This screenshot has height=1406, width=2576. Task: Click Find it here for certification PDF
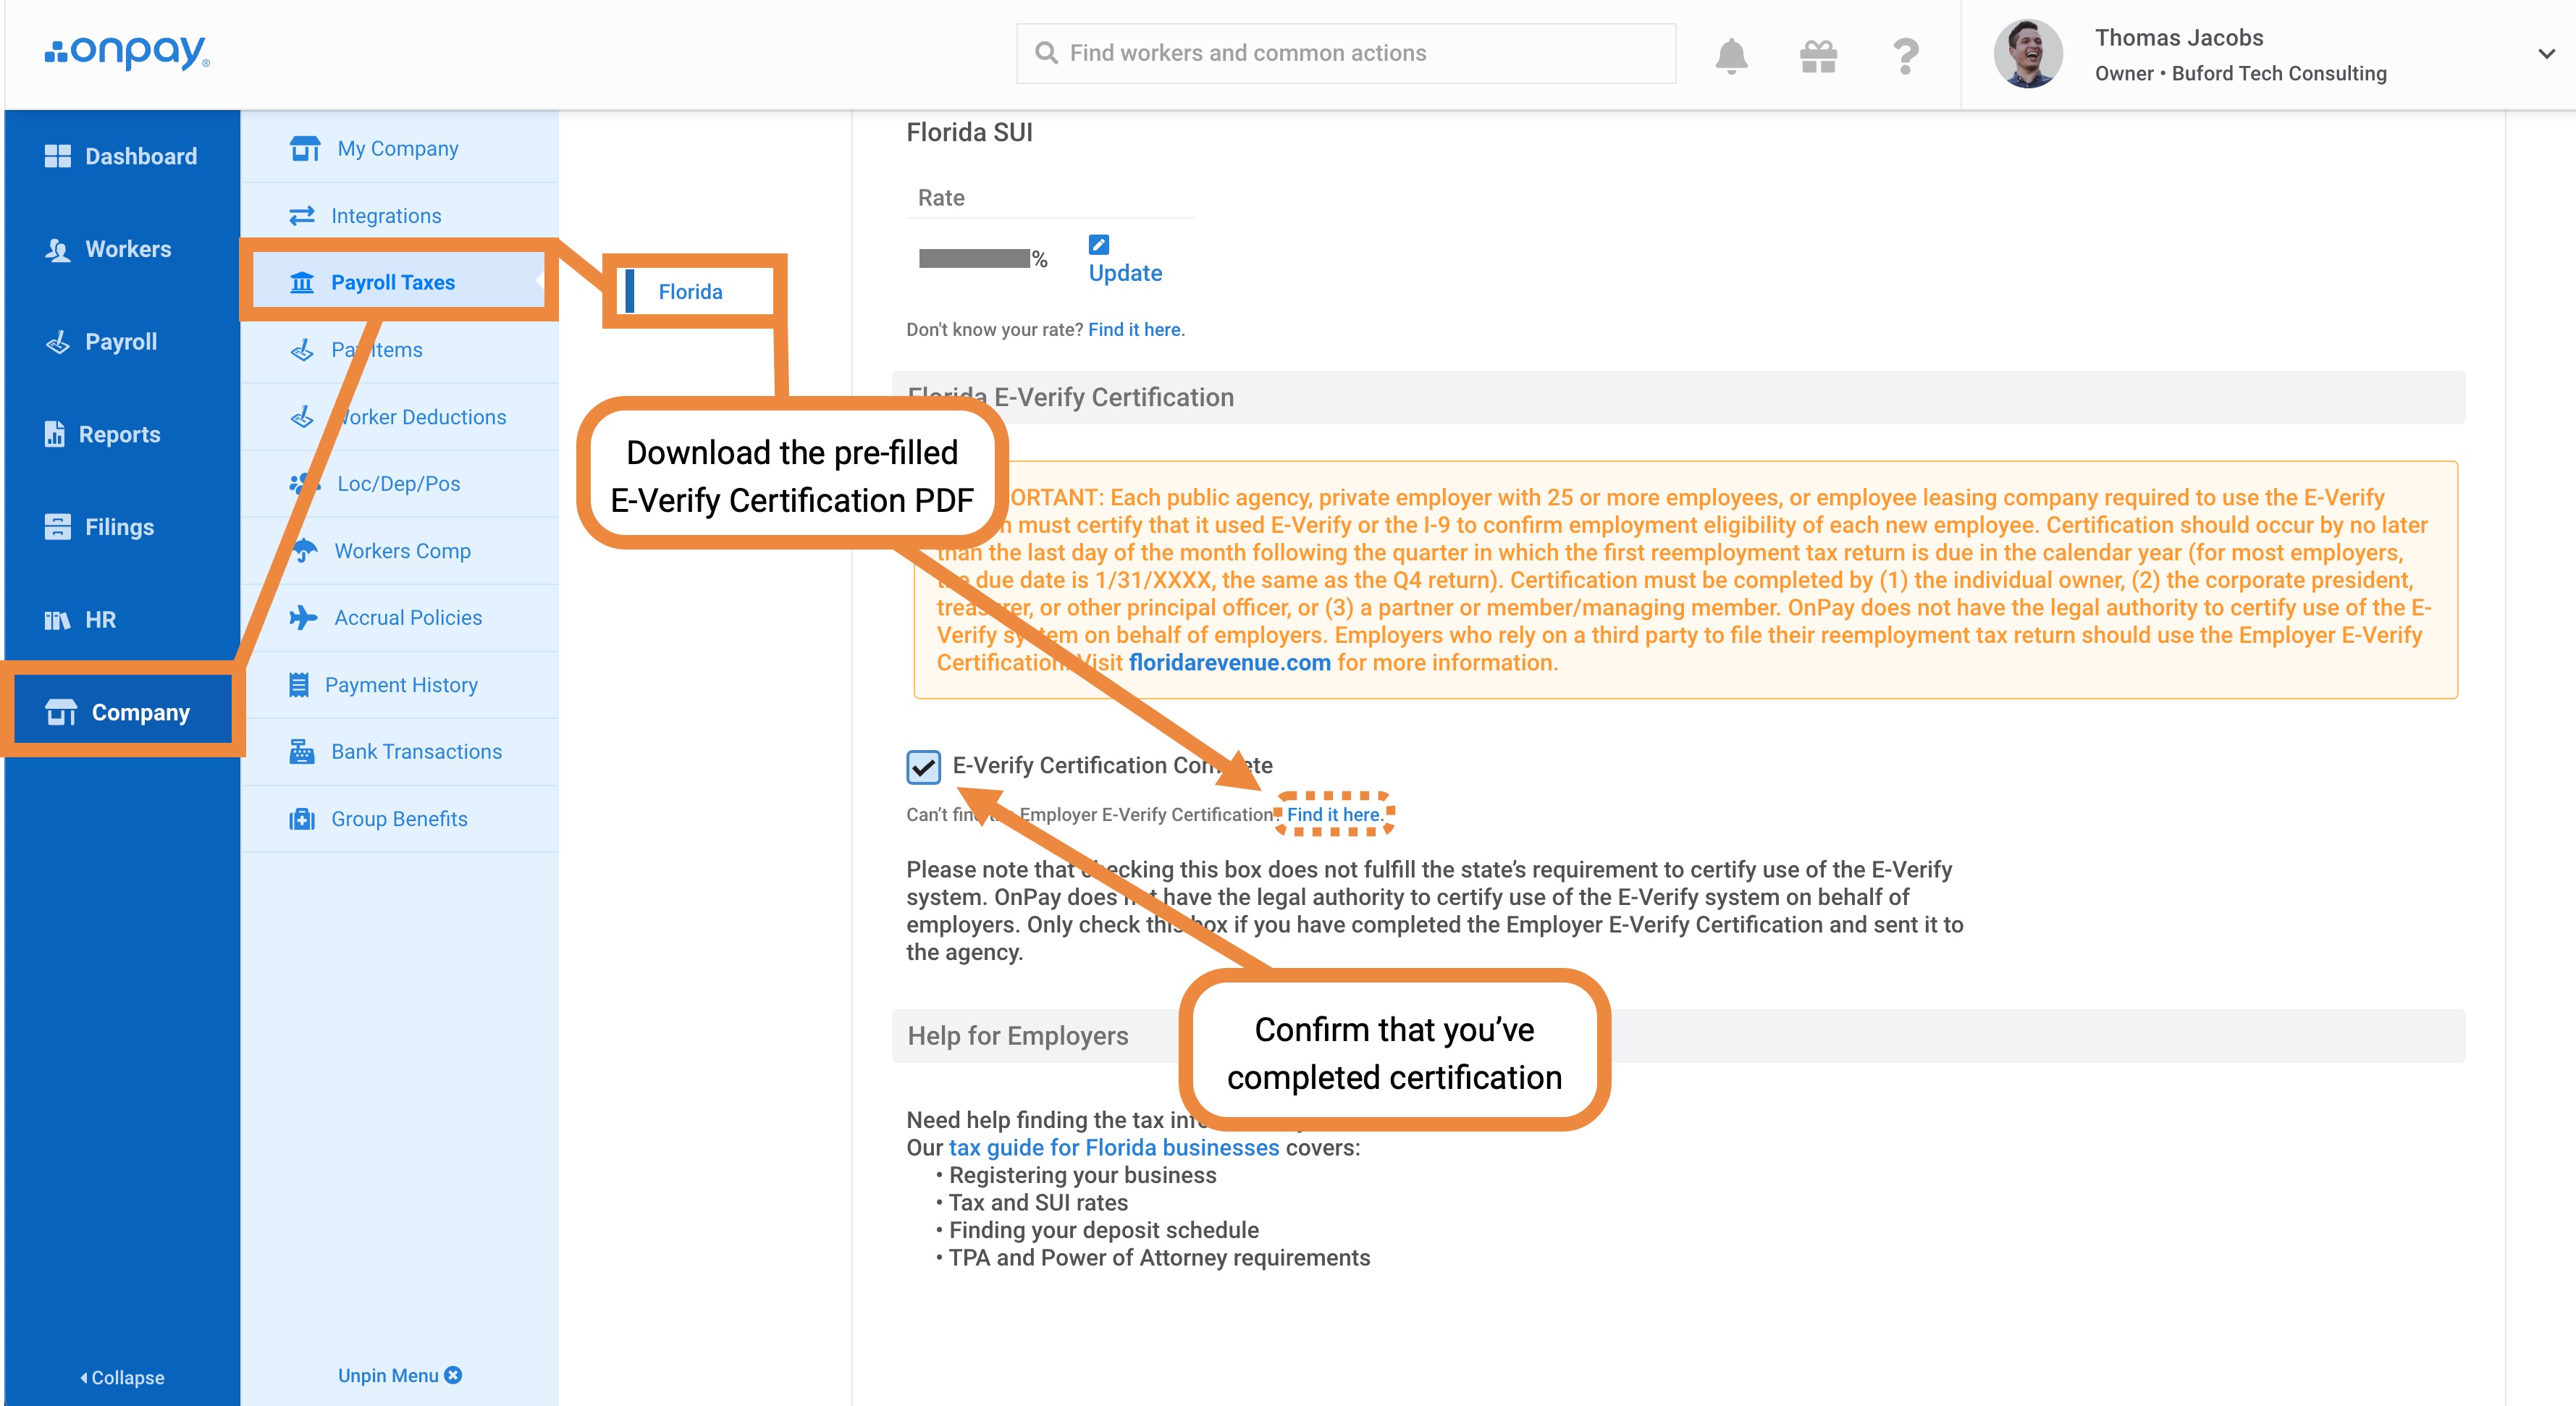coord(1334,814)
